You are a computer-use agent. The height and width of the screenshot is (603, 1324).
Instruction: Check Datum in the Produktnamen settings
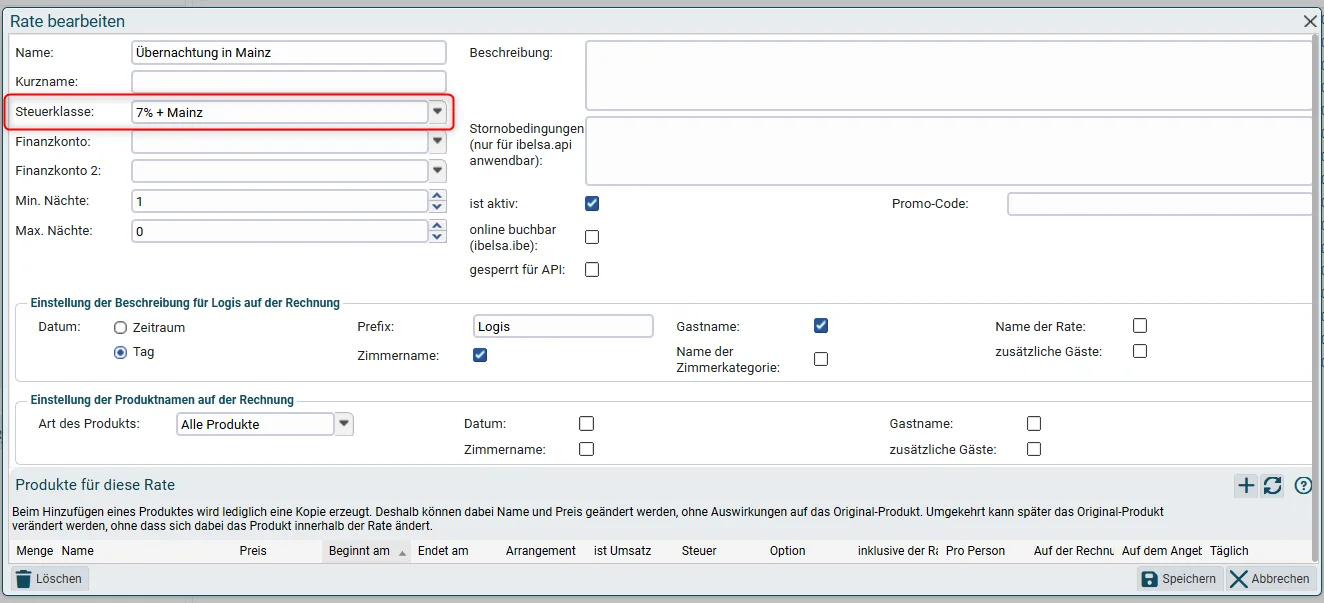tap(587, 424)
